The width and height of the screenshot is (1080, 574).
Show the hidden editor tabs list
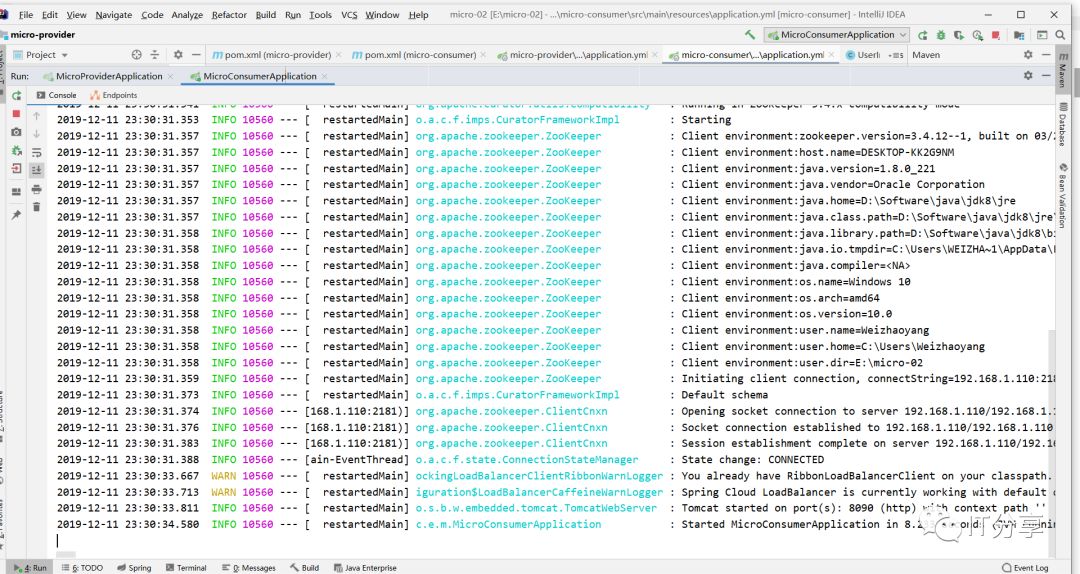(x=896, y=55)
